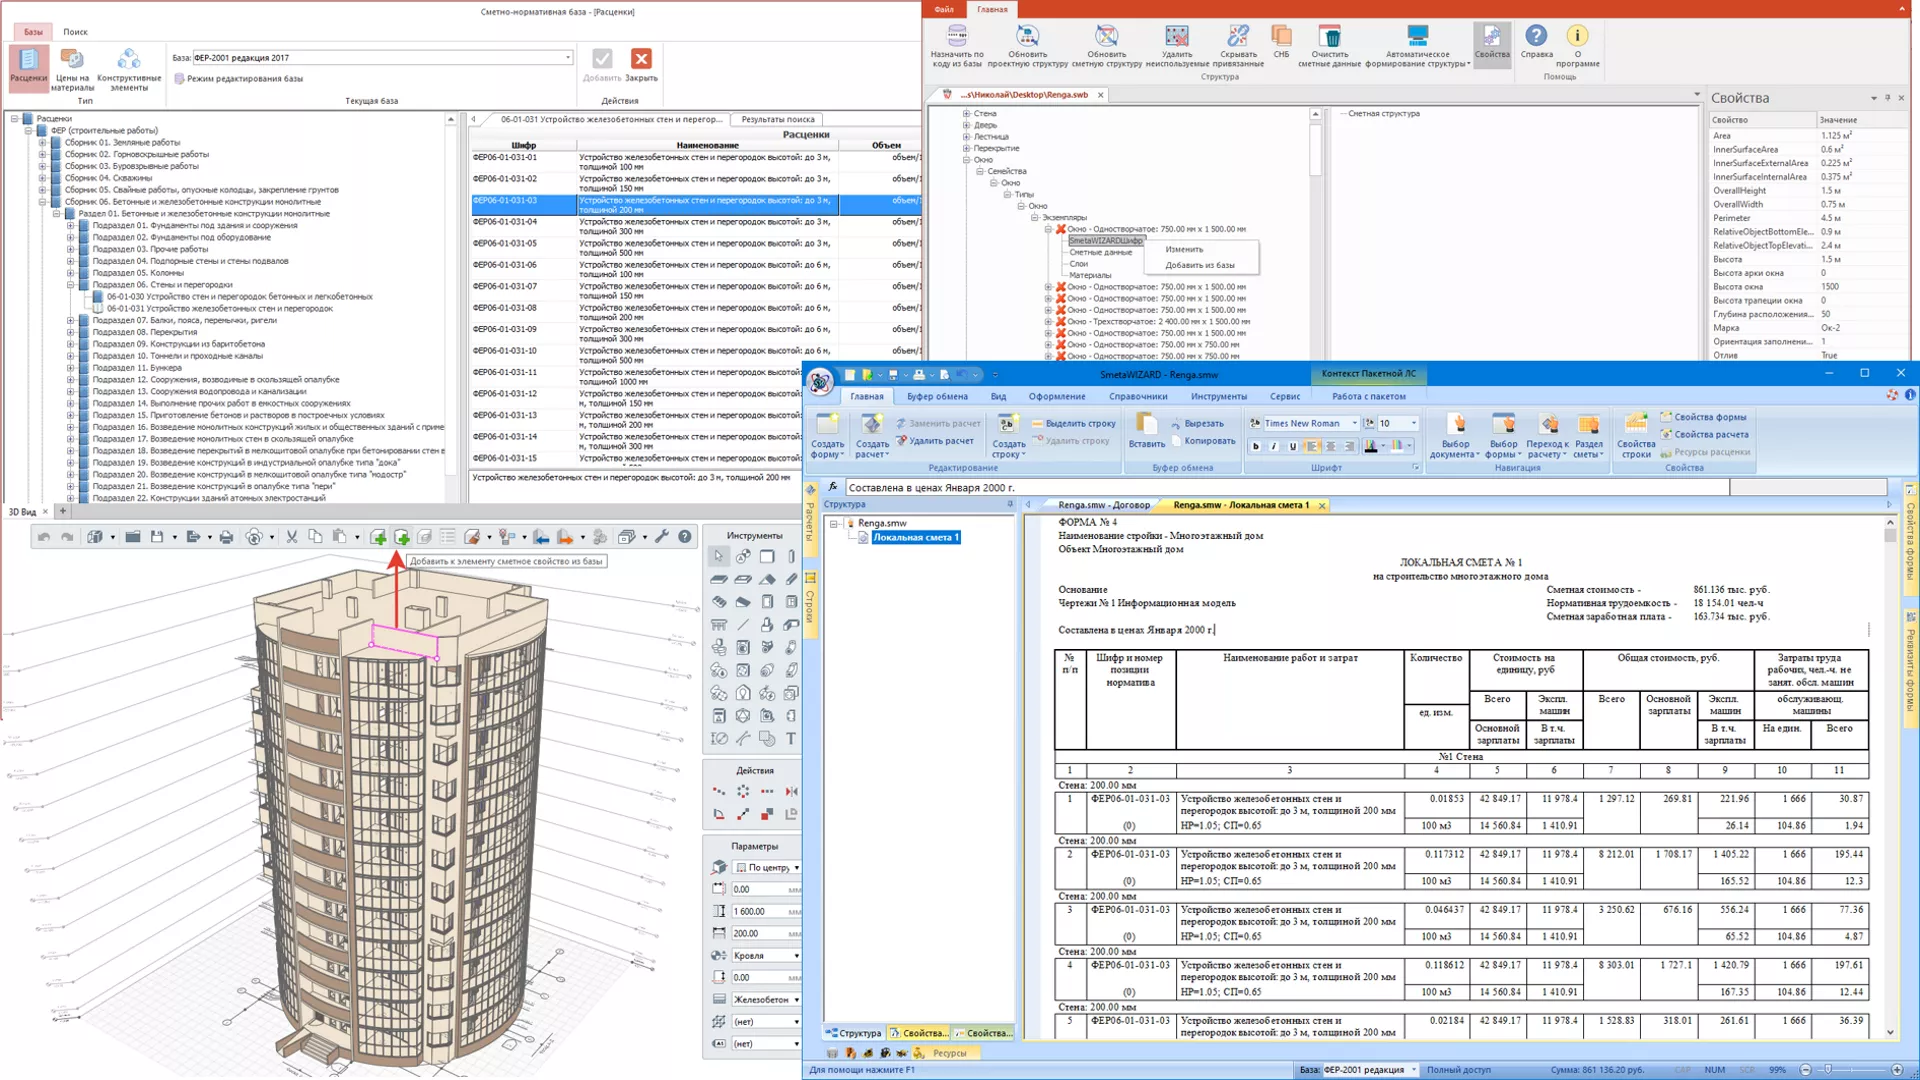Click the Bold formatting button

point(1256,447)
